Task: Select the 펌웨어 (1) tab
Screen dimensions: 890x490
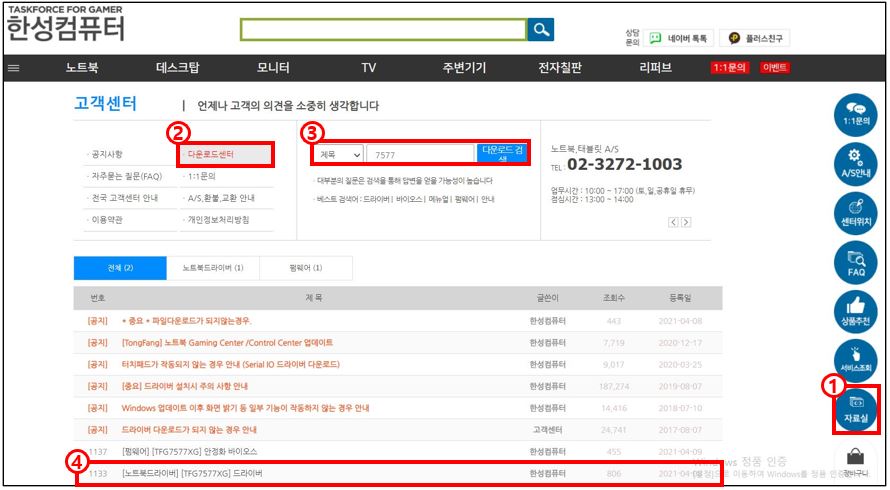Action: pos(305,268)
